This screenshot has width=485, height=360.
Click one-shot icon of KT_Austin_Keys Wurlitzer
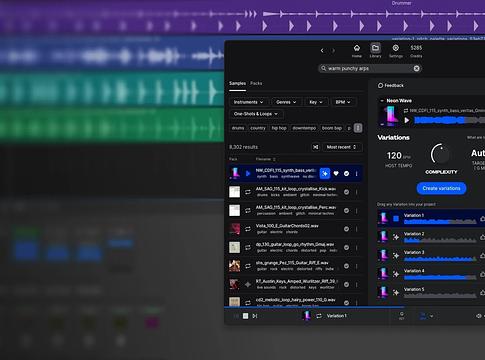click(248, 284)
